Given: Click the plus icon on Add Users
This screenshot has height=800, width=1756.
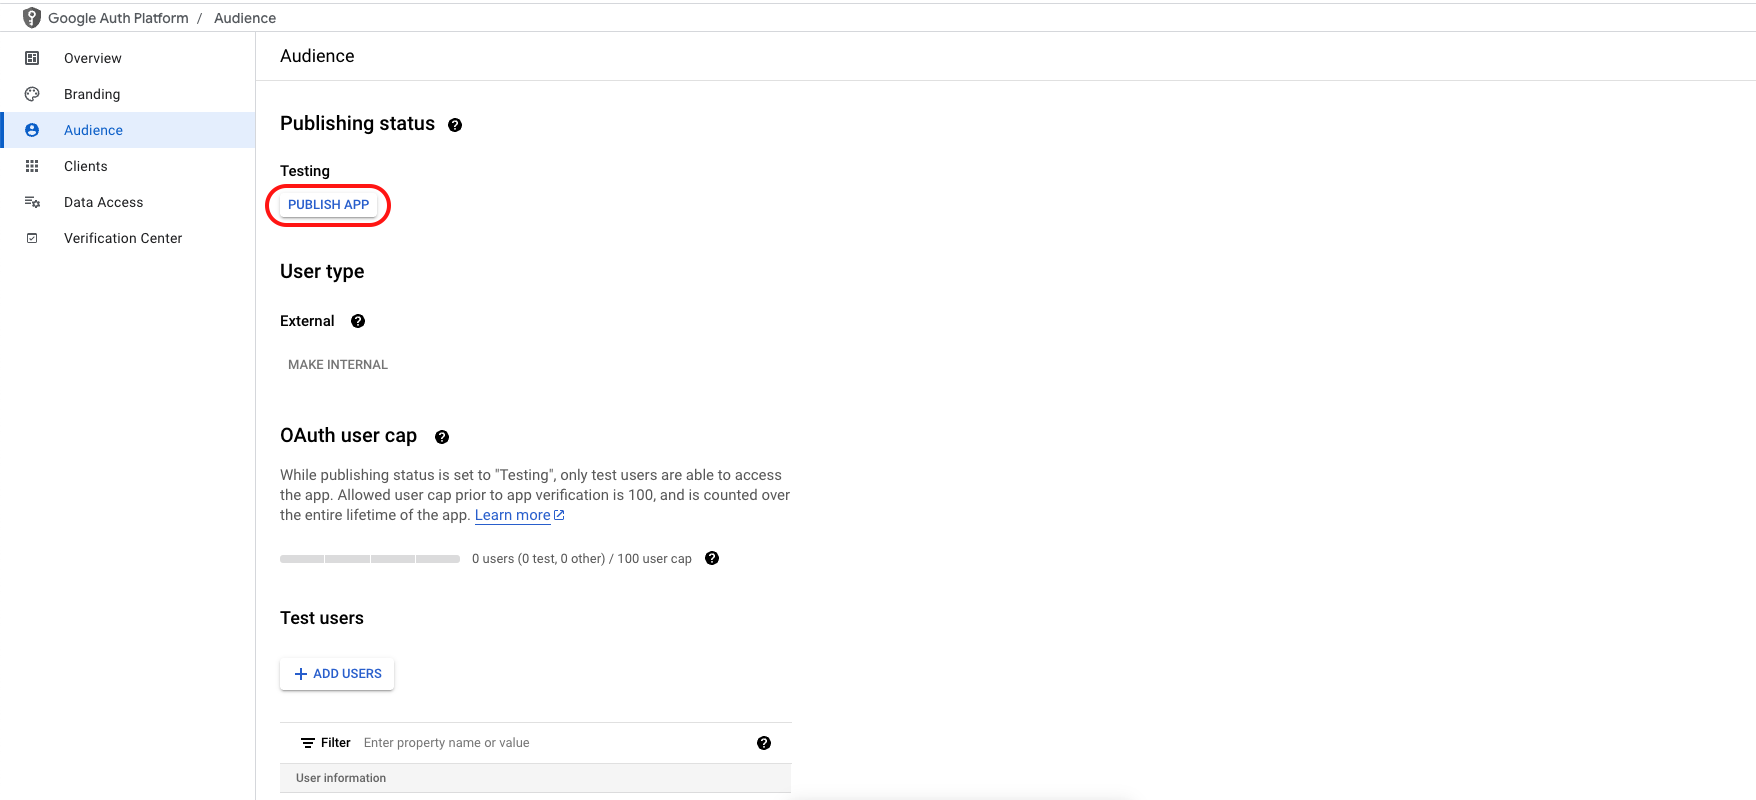Looking at the screenshot, I should coord(301,674).
